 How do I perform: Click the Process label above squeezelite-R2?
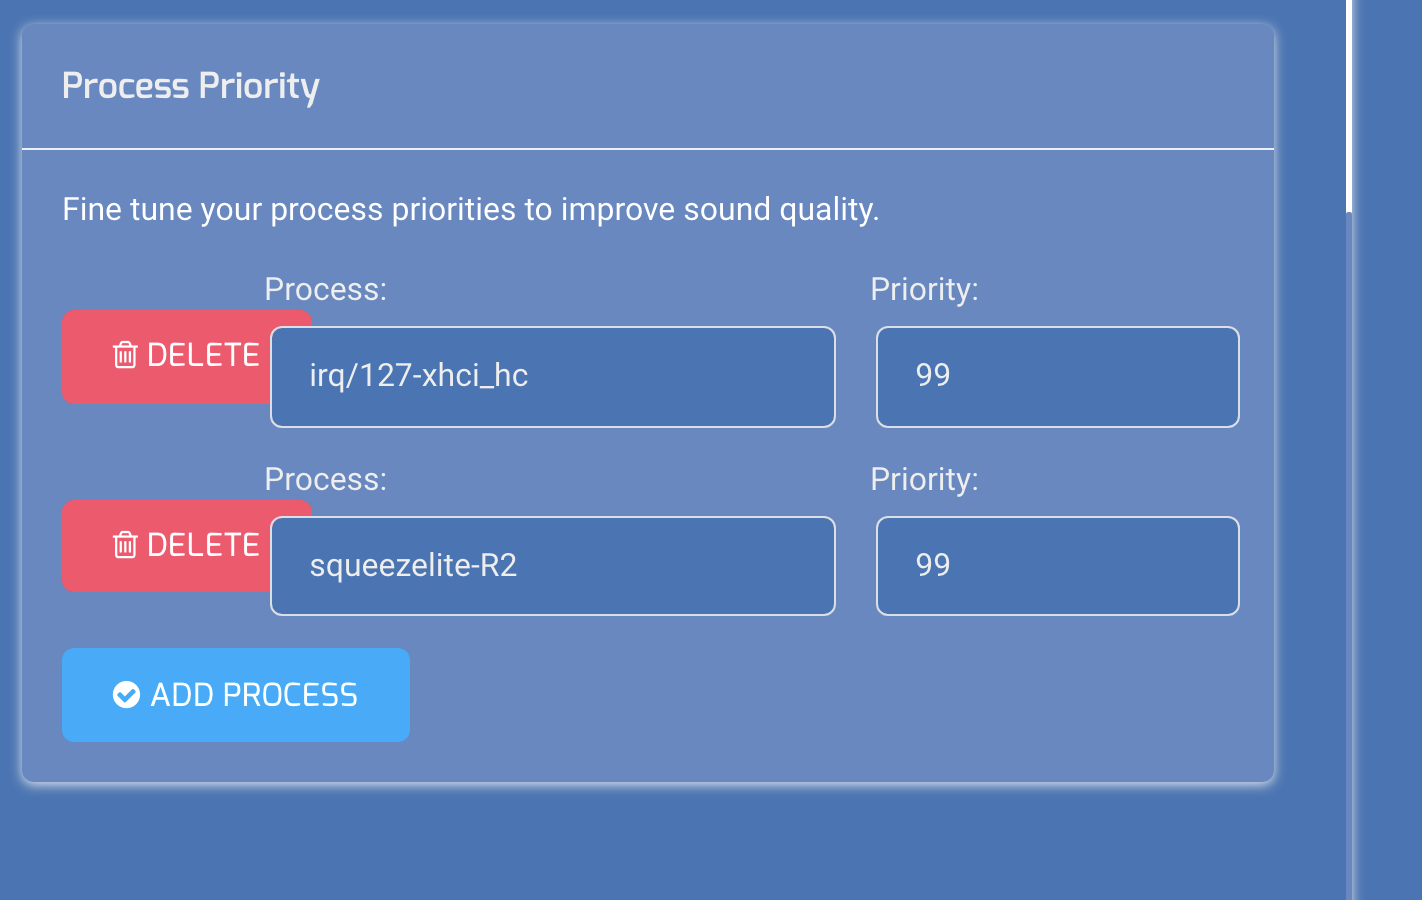click(x=326, y=479)
